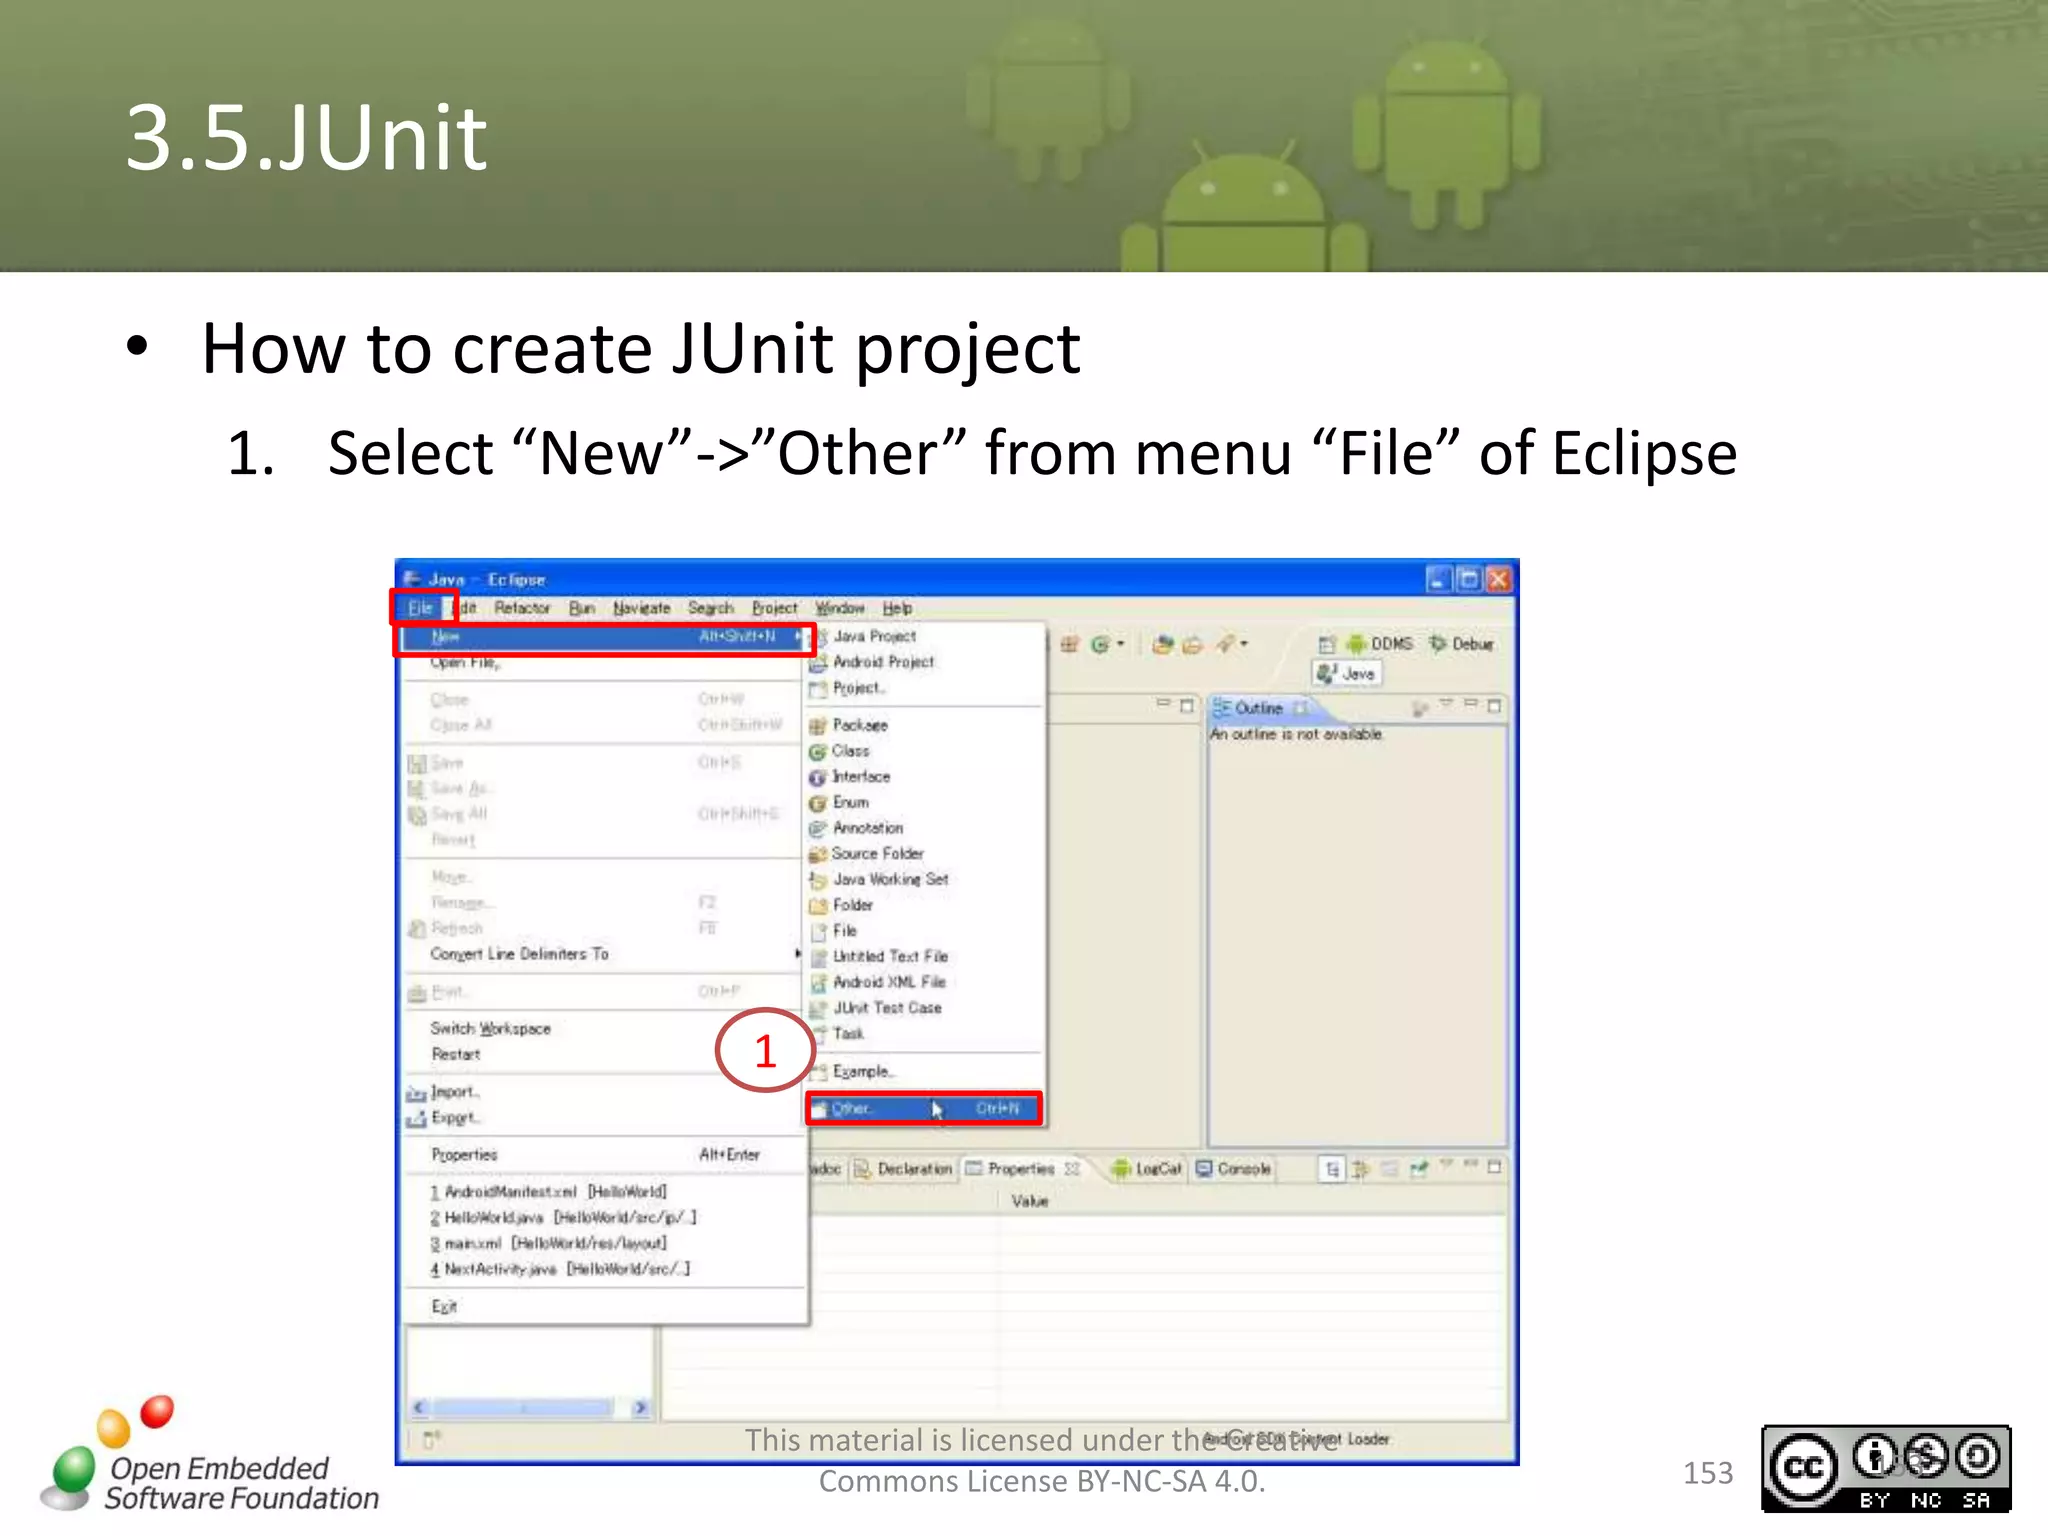Switch to the DDMS perspective

click(1380, 644)
